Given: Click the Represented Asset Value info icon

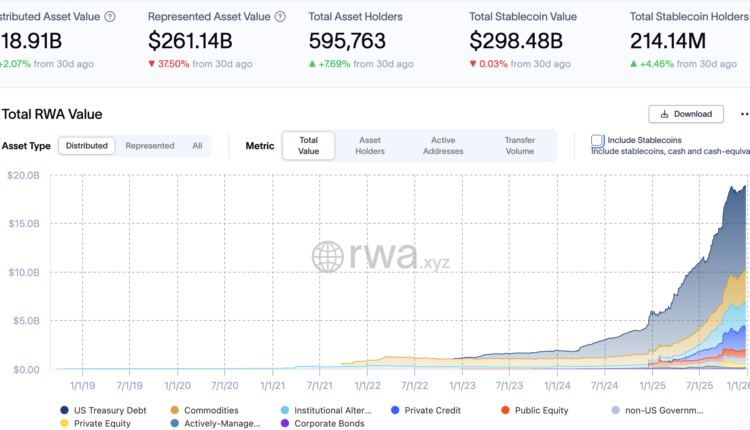Looking at the screenshot, I should 280,17.
